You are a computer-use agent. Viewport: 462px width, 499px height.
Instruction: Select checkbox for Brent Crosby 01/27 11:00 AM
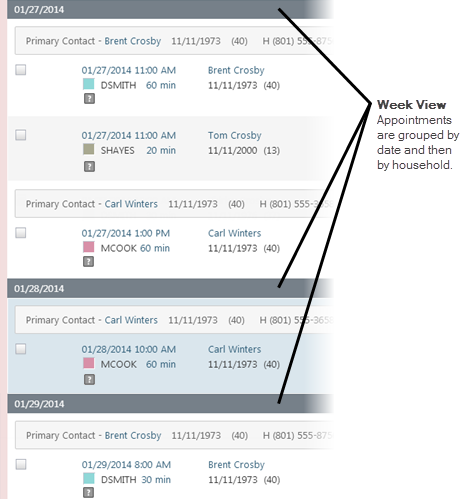click(x=21, y=70)
